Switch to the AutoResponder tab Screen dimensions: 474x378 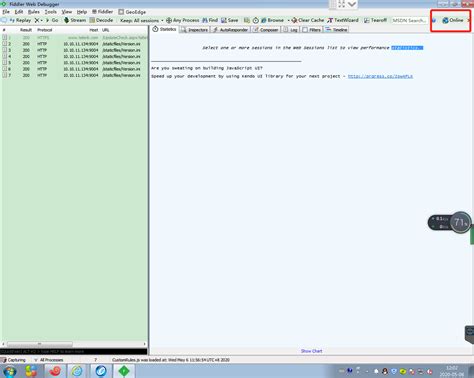(230, 30)
